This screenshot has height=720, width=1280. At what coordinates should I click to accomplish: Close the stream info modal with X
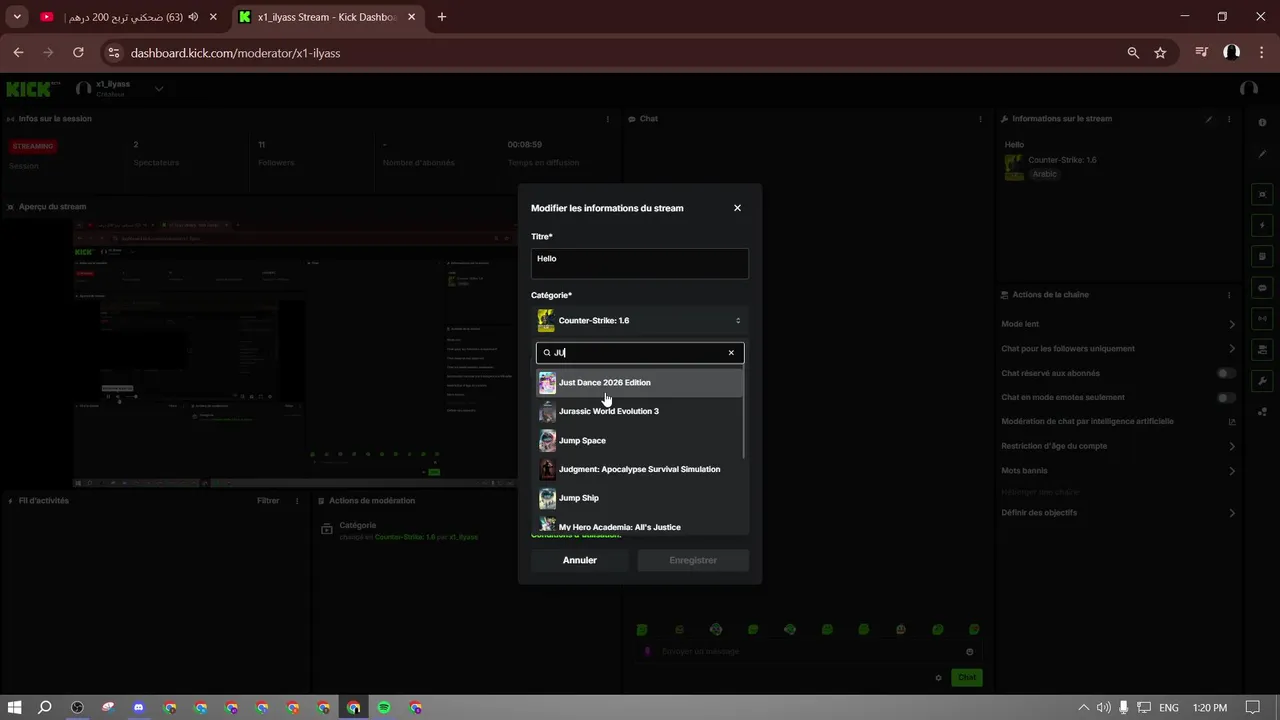pyautogui.click(x=737, y=208)
